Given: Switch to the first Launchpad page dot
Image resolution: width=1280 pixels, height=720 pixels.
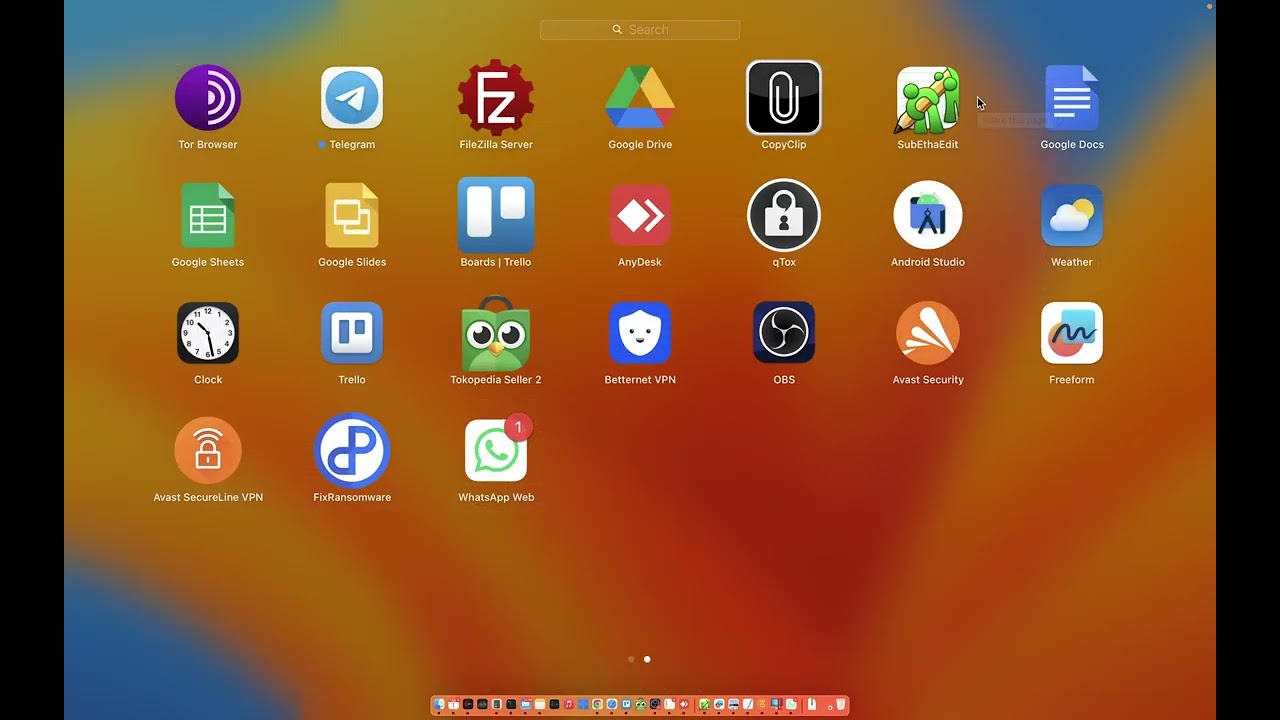Looking at the screenshot, I should point(631,659).
